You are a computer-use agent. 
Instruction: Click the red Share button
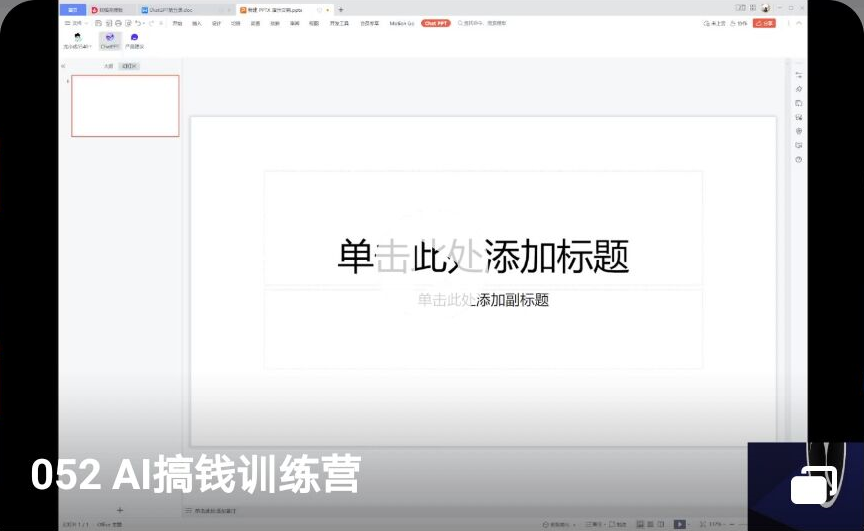click(764, 22)
